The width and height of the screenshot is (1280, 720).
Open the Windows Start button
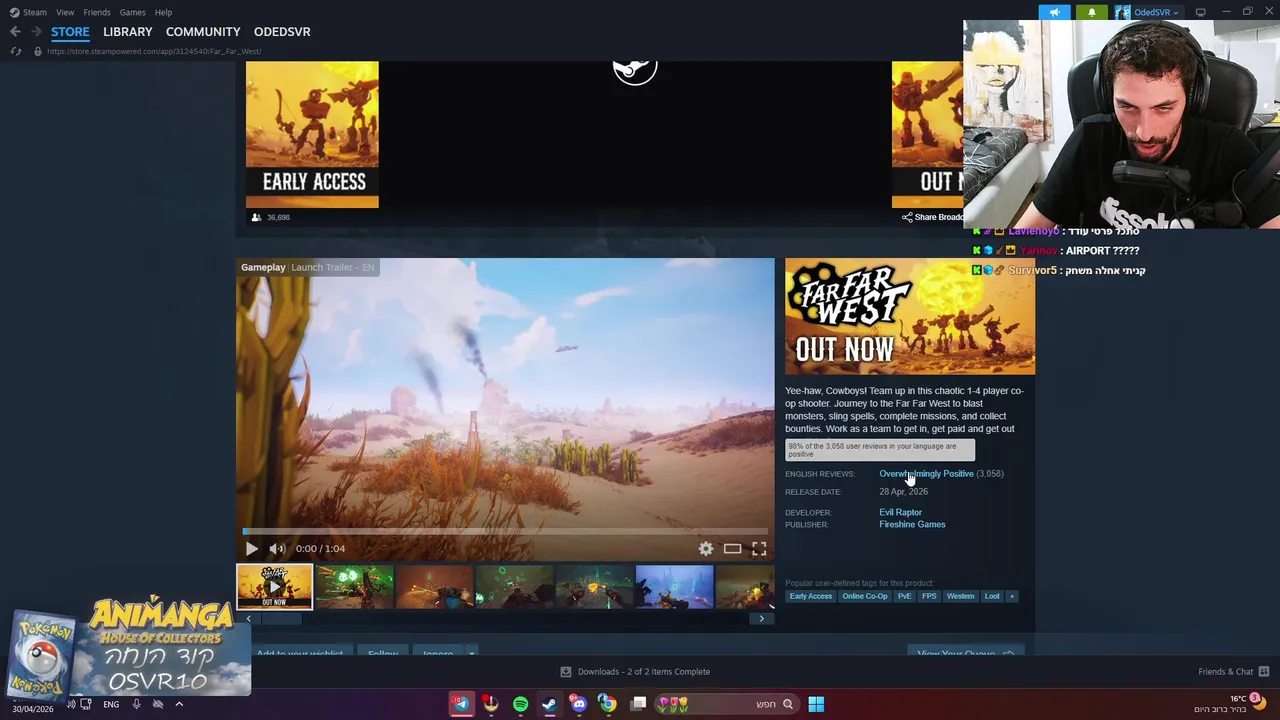tap(816, 704)
